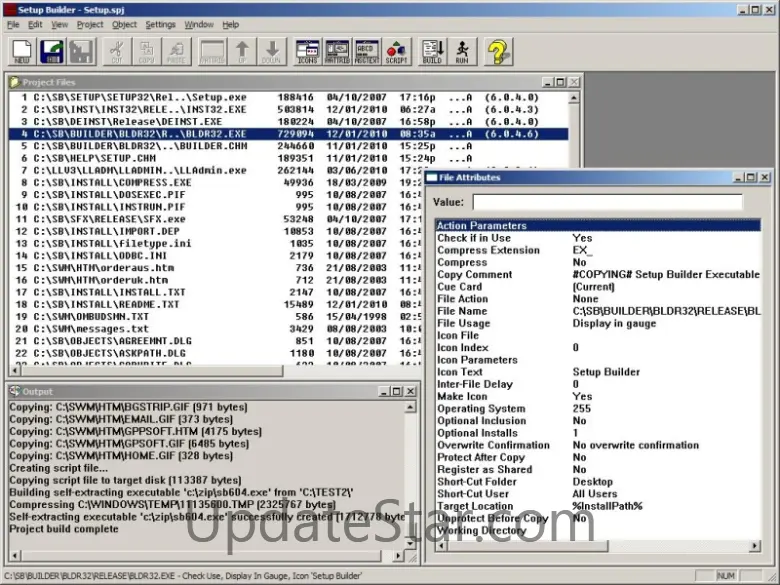
Task: Select row 14 ODBC.INI file
Action: tap(215, 256)
